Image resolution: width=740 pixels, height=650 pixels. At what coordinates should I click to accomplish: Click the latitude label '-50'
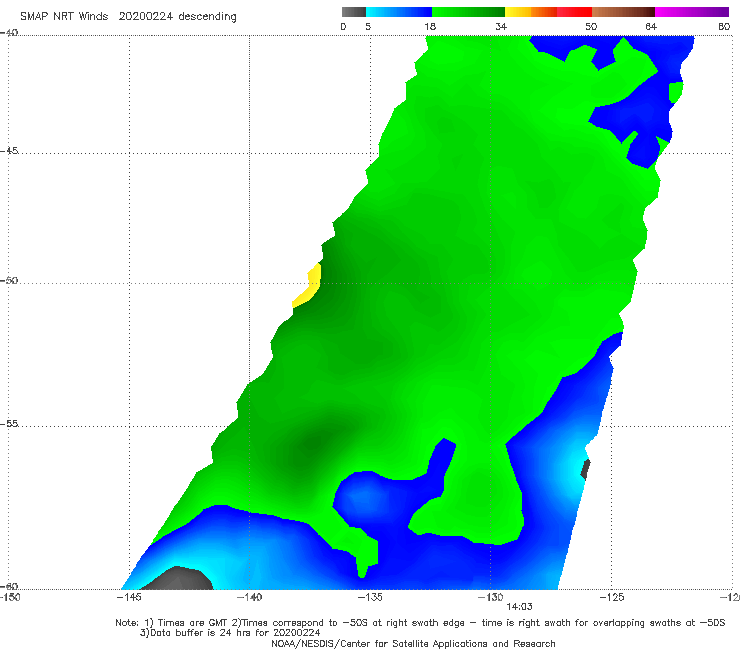pyautogui.click(x=9, y=280)
